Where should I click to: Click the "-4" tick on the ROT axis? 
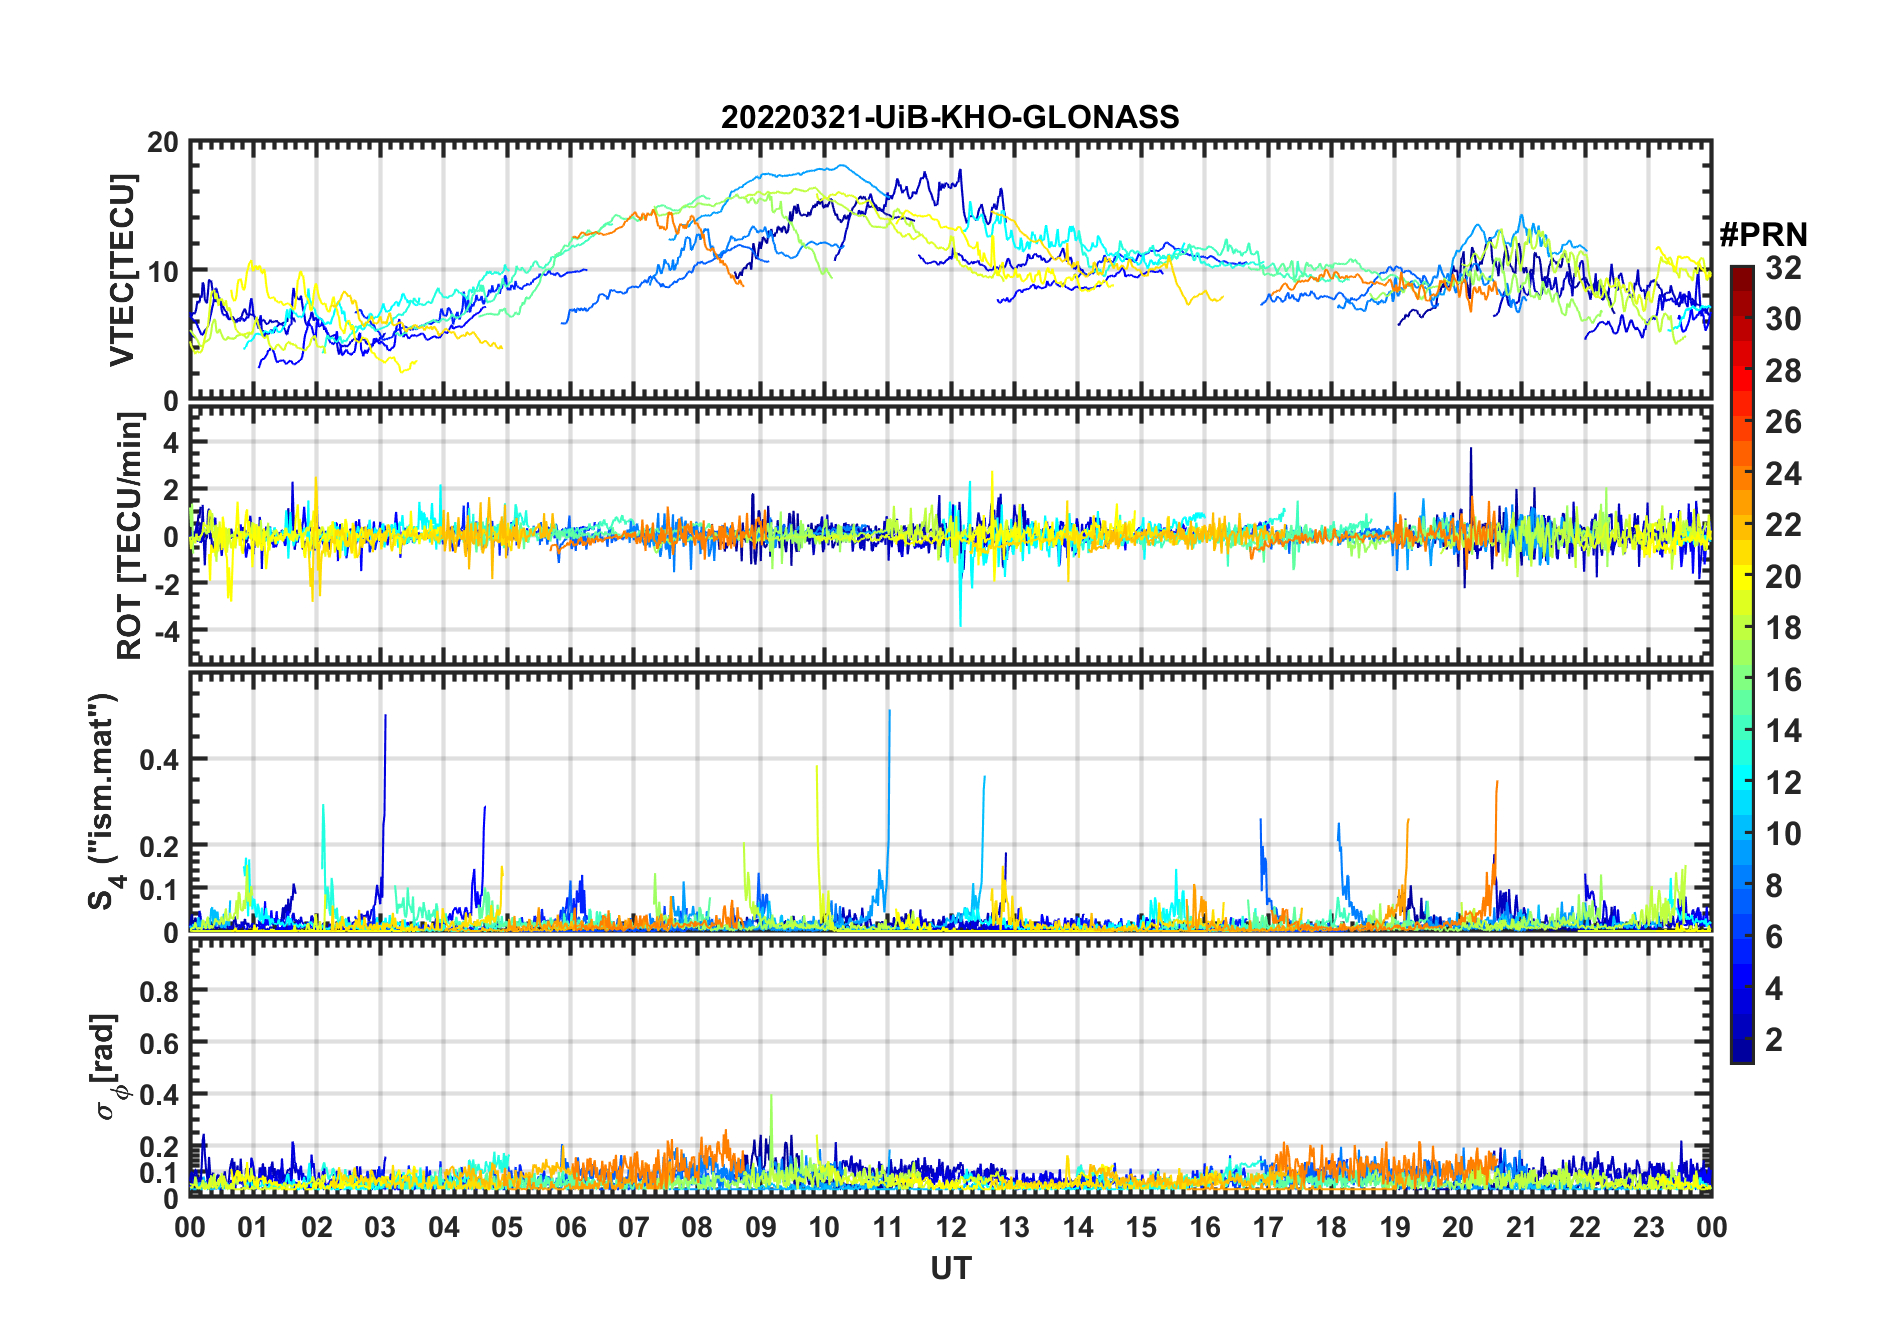pos(167,631)
